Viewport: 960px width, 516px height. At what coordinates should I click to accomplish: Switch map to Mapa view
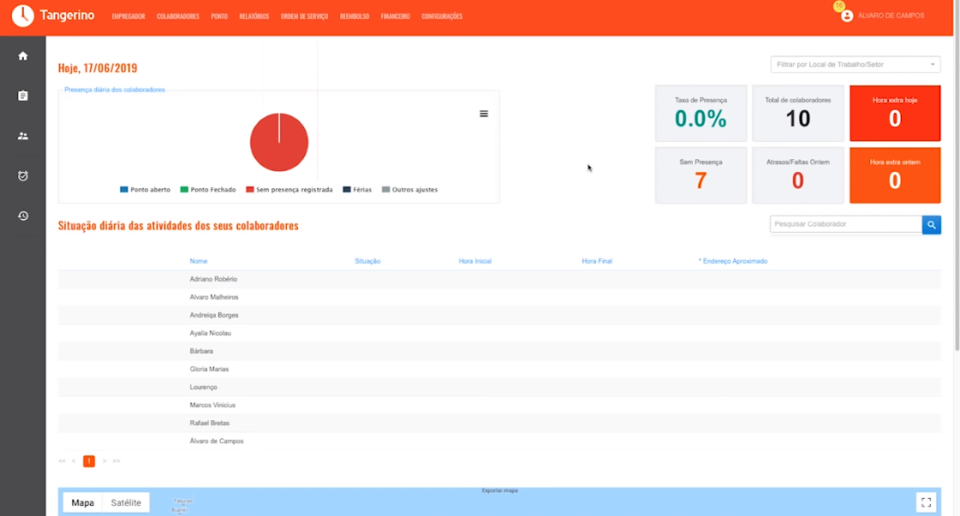83,503
